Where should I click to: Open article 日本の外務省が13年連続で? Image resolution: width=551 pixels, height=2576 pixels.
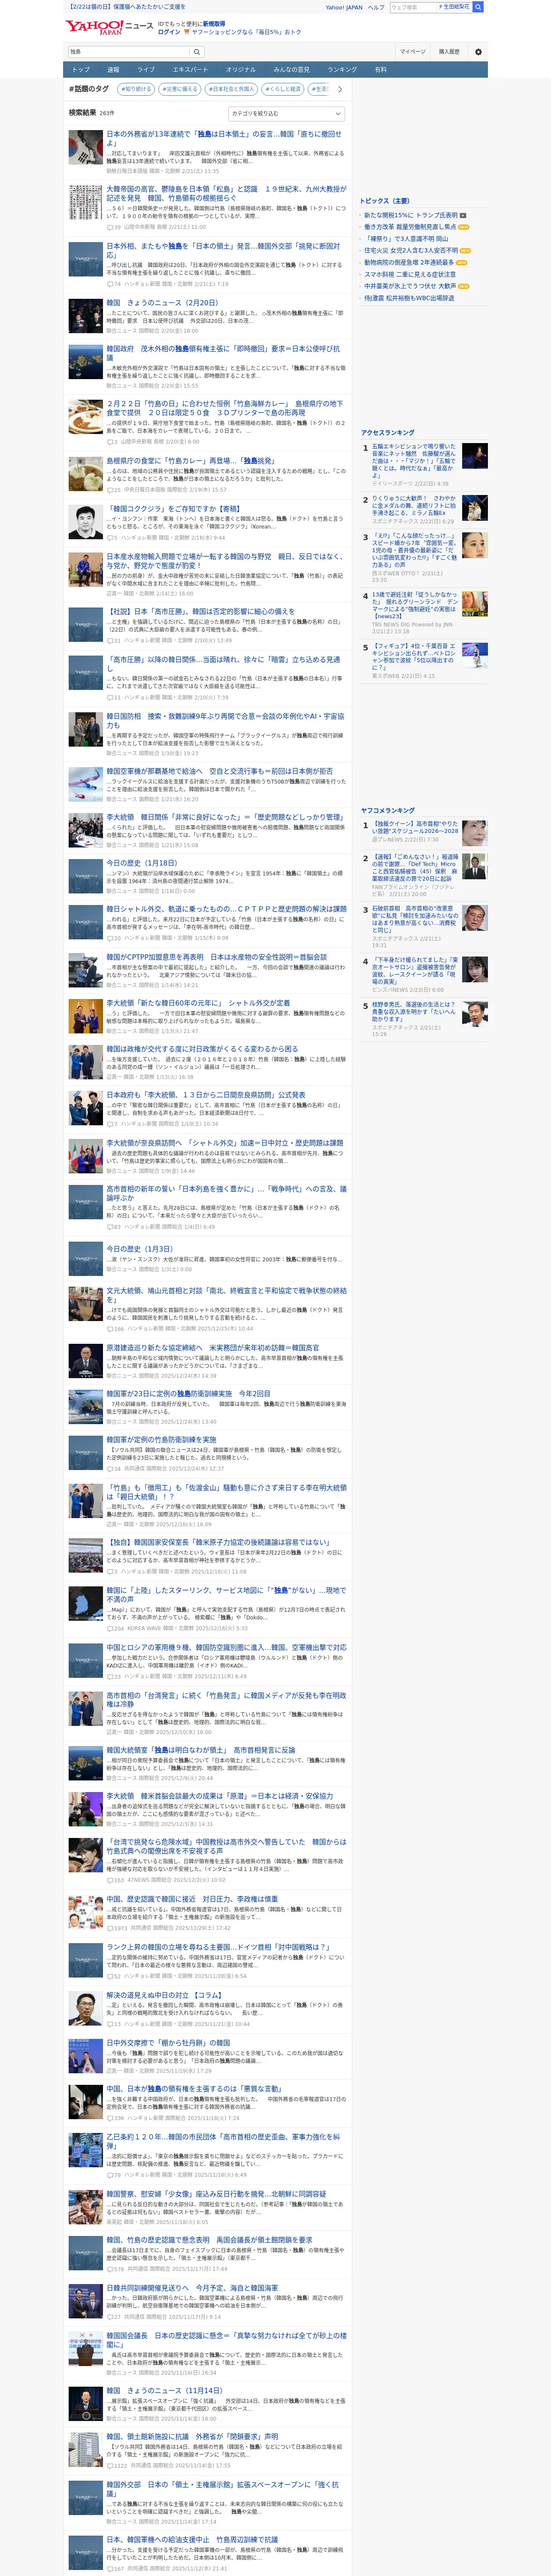click(x=224, y=138)
